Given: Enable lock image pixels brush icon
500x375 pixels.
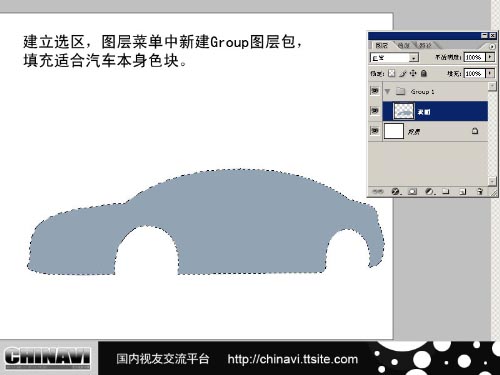Looking at the screenshot, I should click(403, 73).
